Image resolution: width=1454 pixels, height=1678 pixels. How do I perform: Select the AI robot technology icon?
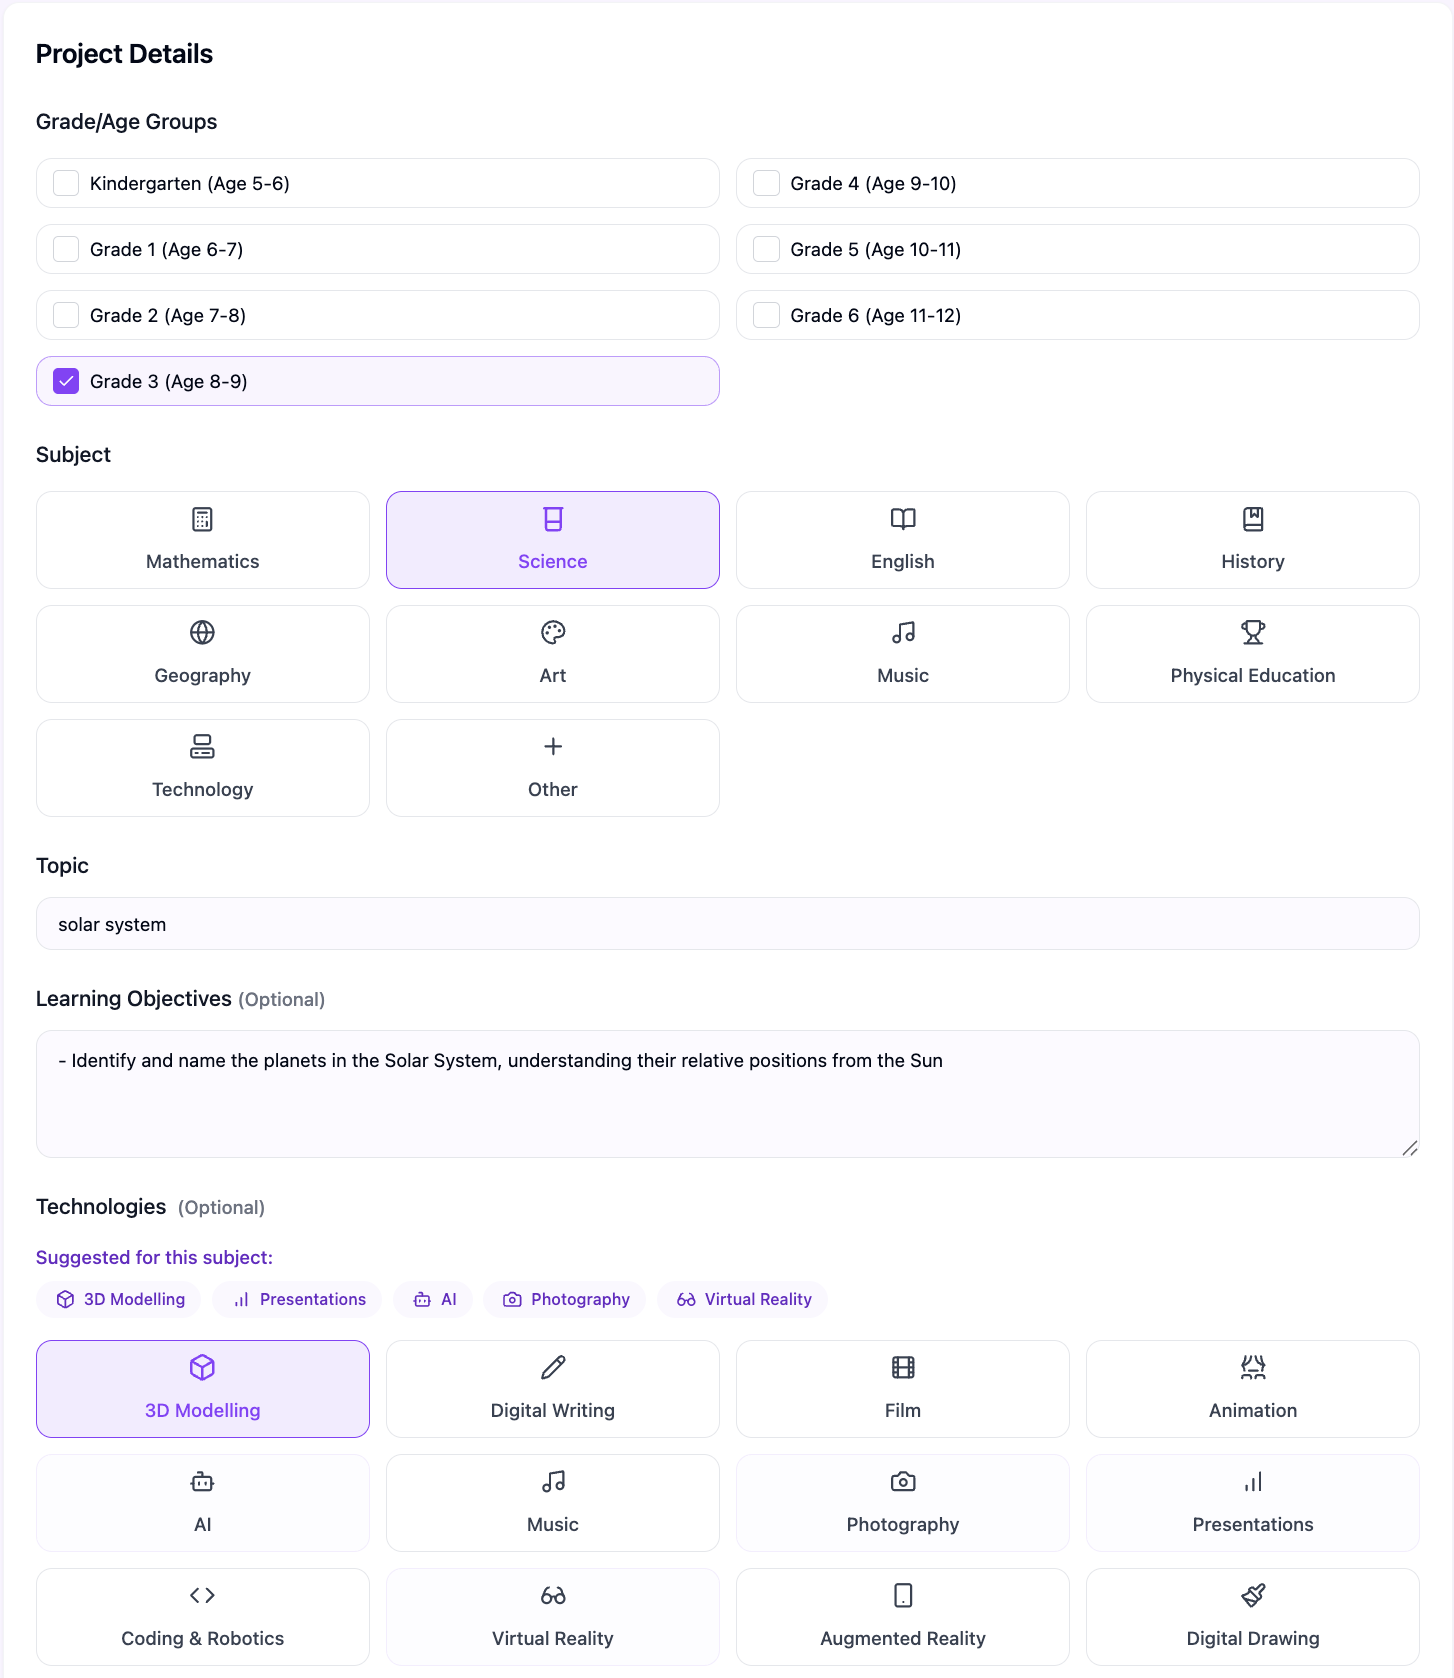202,1482
